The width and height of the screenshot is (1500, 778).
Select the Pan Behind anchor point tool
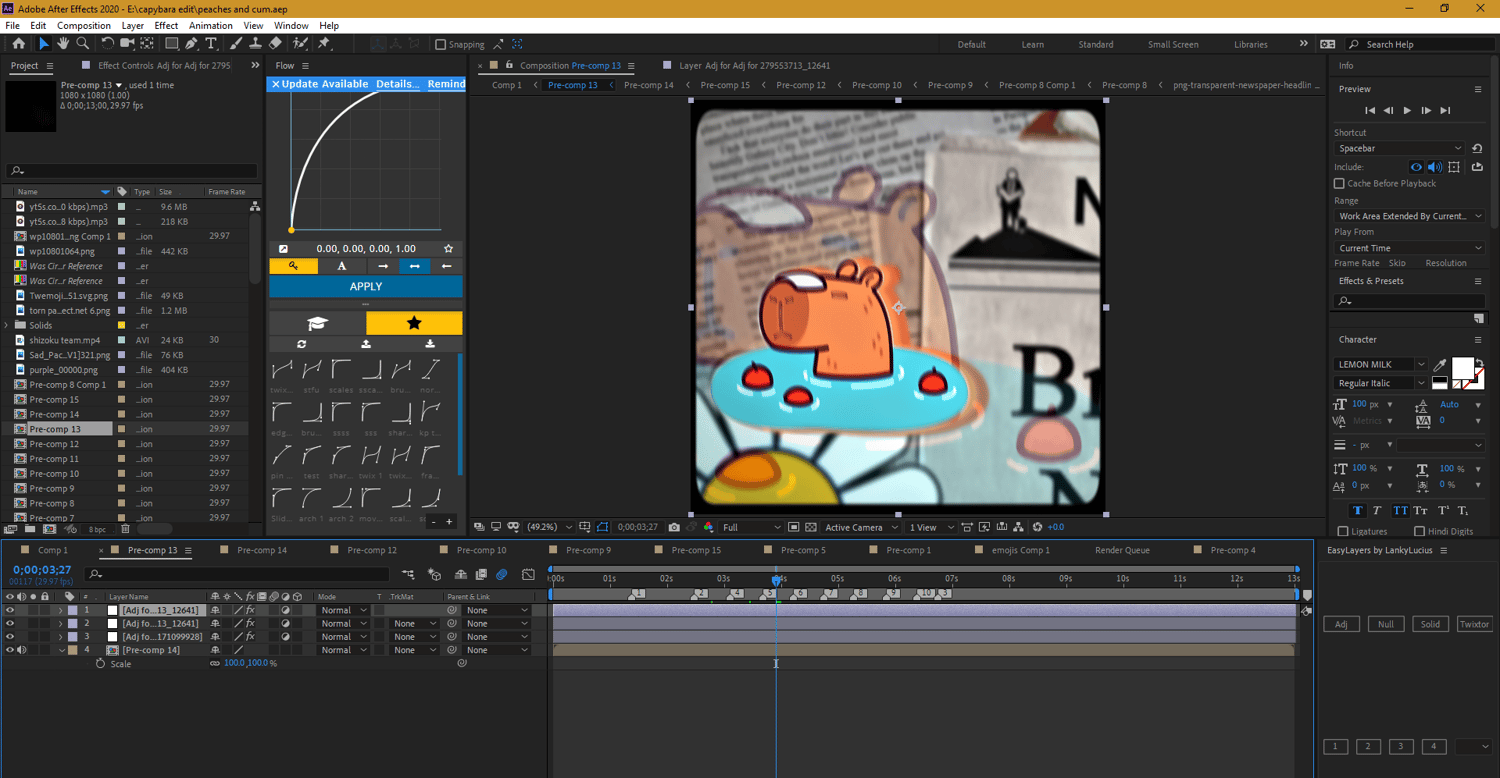tap(147, 44)
